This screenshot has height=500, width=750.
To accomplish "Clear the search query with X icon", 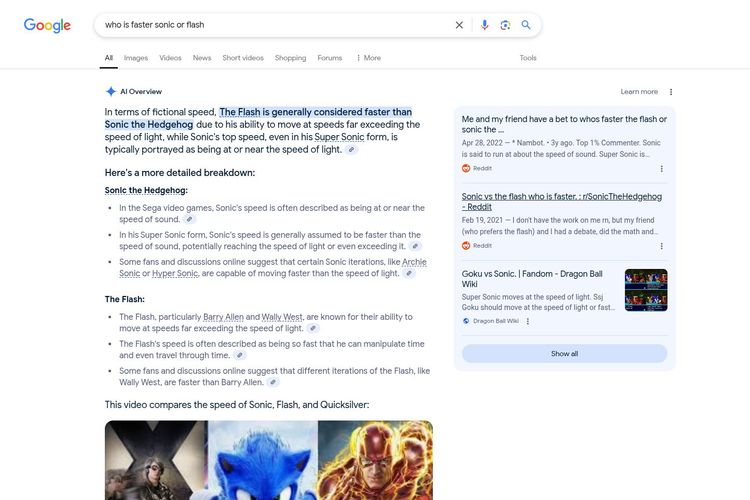I will click(459, 25).
